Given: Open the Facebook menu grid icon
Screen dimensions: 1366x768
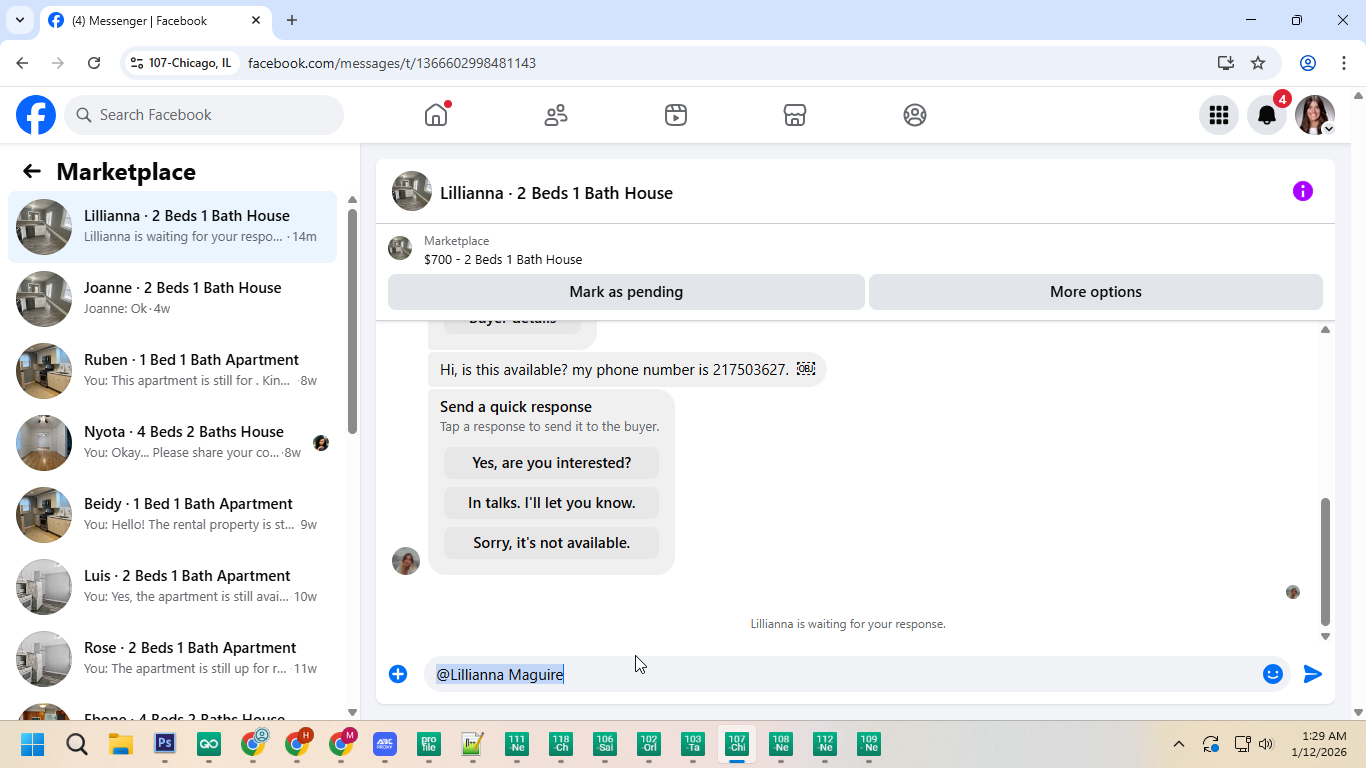Looking at the screenshot, I should click(x=1218, y=115).
